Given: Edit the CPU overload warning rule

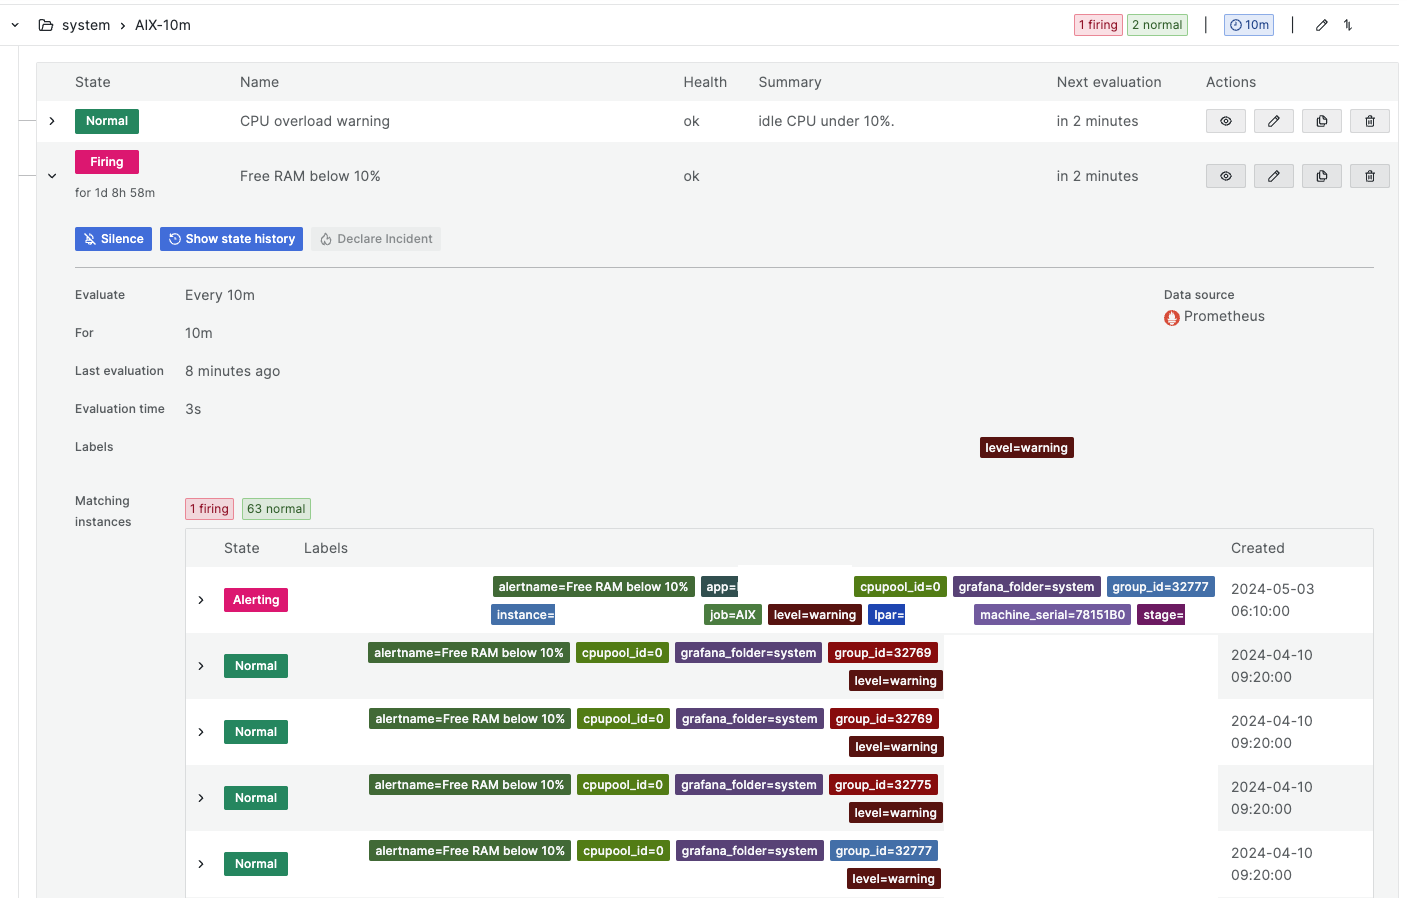Looking at the screenshot, I should click(x=1273, y=121).
